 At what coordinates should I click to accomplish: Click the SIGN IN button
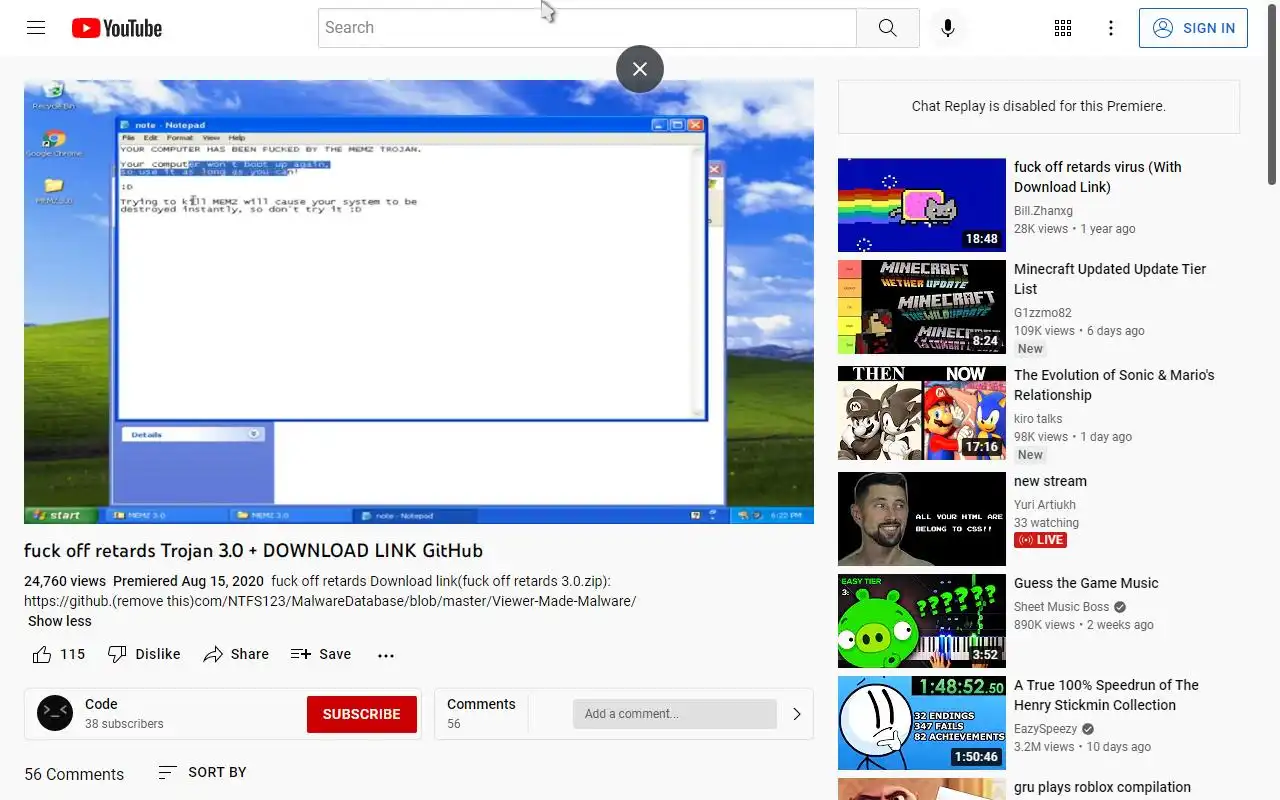click(1193, 28)
